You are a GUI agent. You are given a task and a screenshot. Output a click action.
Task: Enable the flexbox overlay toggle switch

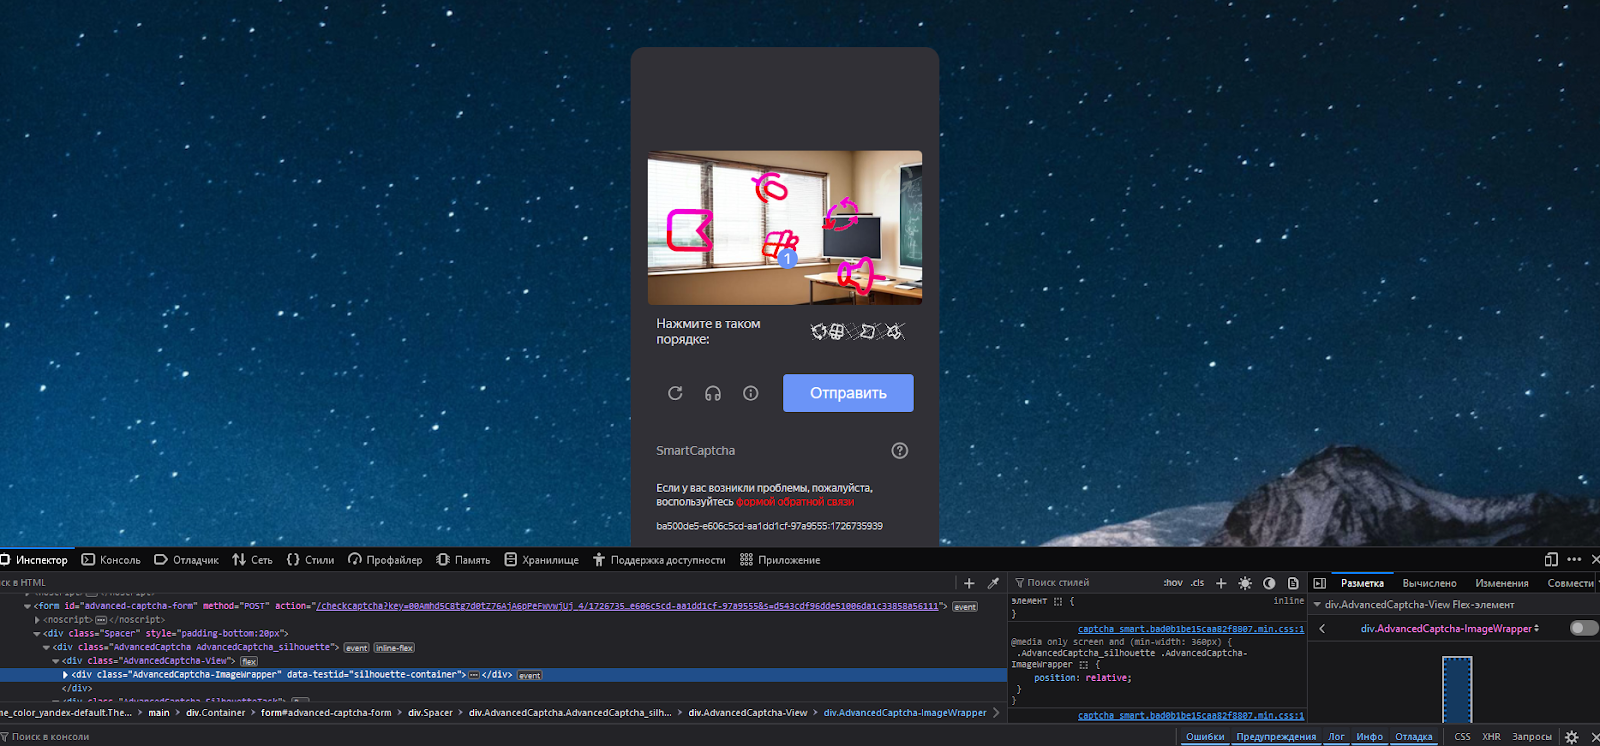pos(1584,628)
